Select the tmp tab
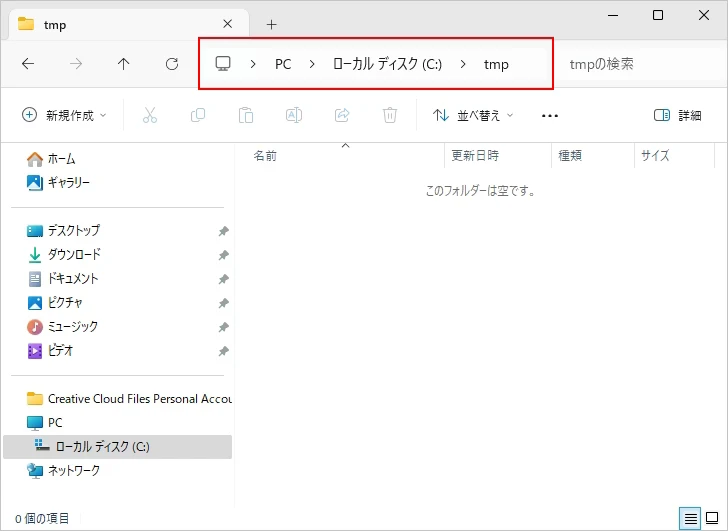Image resolution: width=728 pixels, height=531 pixels. [x=120, y=24]
